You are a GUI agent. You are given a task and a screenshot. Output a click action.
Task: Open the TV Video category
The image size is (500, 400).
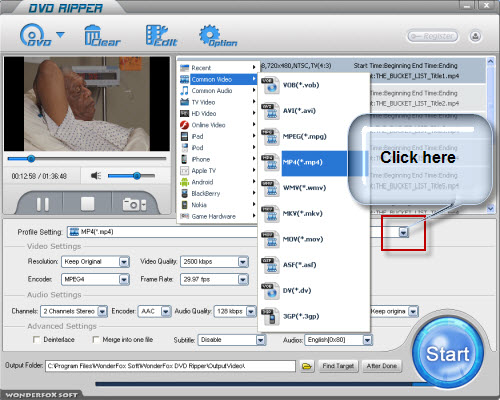point(218,102)
